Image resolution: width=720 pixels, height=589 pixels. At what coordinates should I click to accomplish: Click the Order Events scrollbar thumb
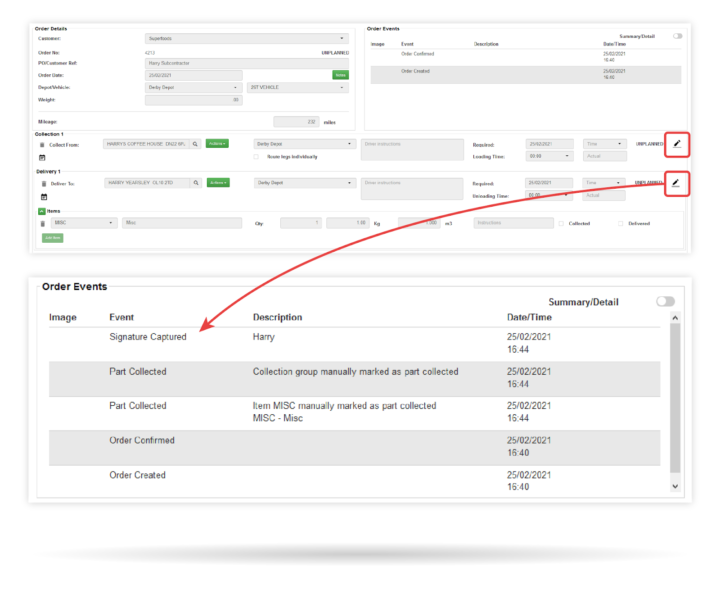pyautogui.click(x=675, y=398)
